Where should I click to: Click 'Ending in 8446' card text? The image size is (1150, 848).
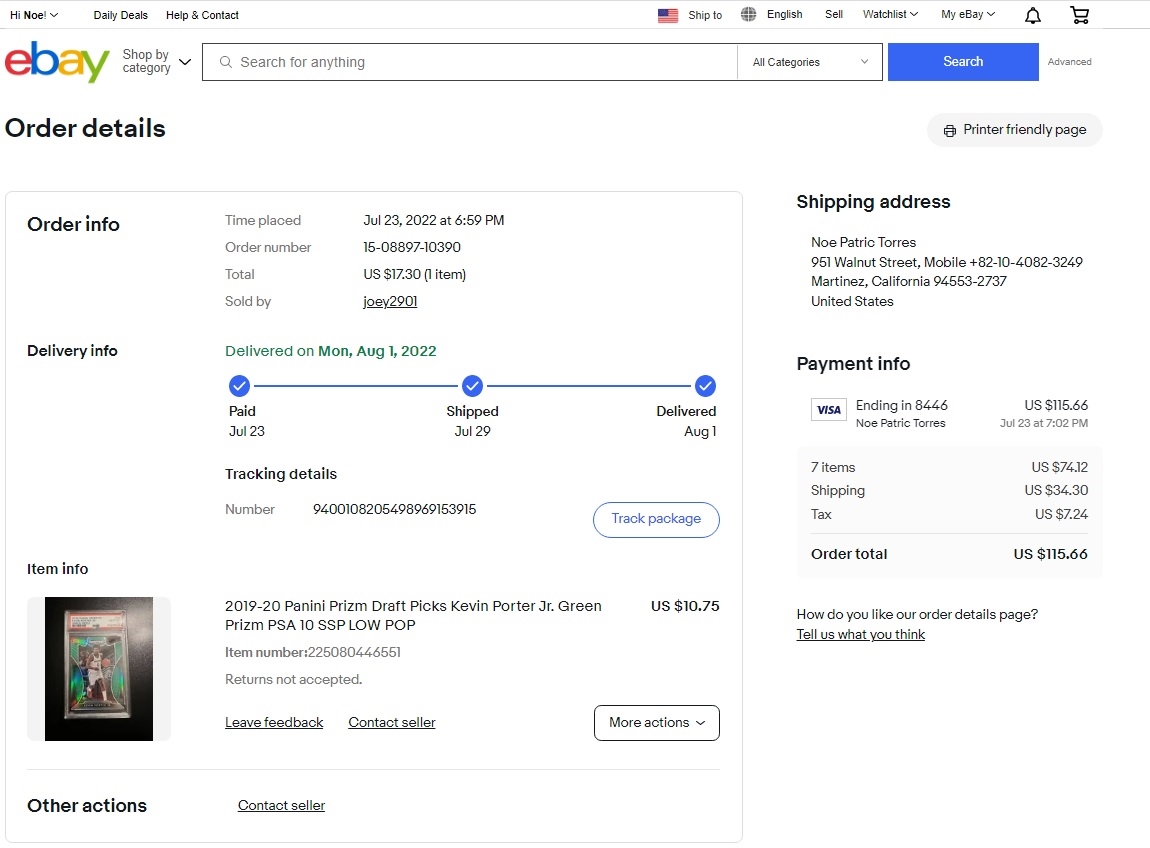[901, 405]
